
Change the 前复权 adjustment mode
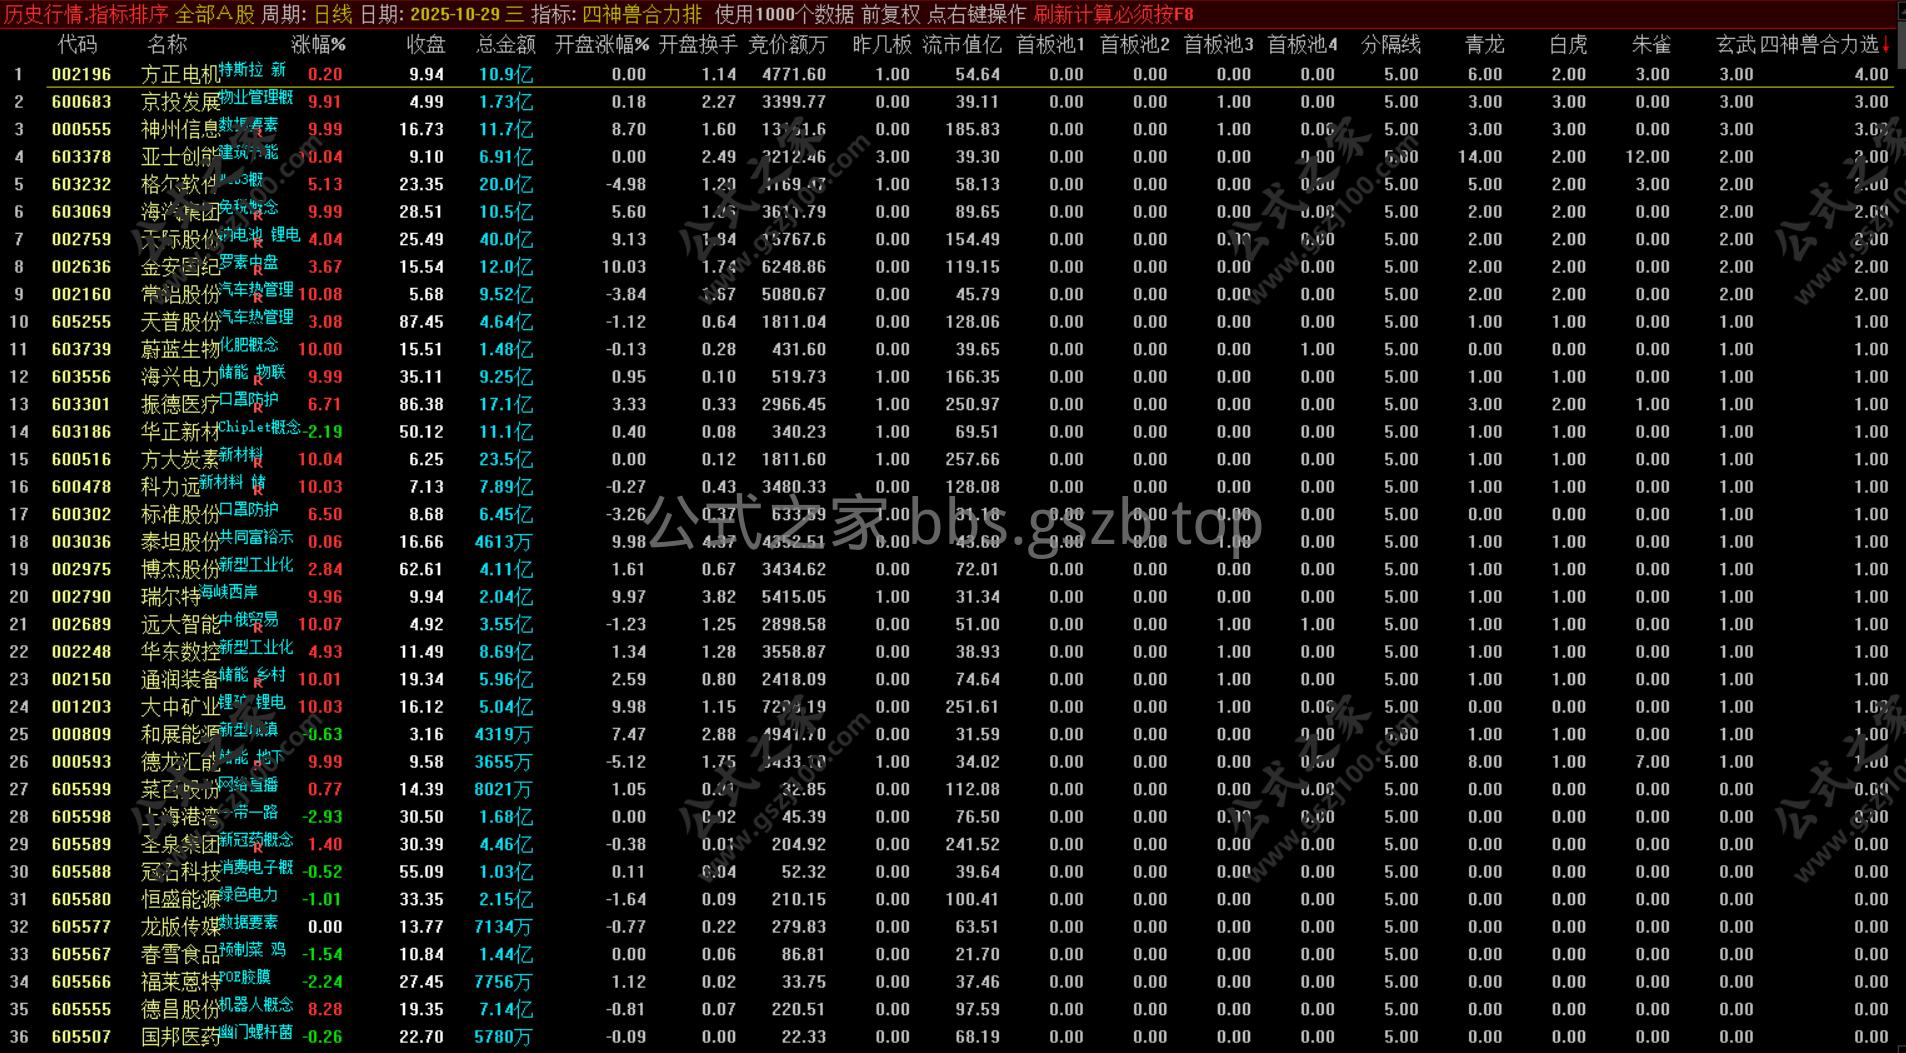tap(891, 14)
